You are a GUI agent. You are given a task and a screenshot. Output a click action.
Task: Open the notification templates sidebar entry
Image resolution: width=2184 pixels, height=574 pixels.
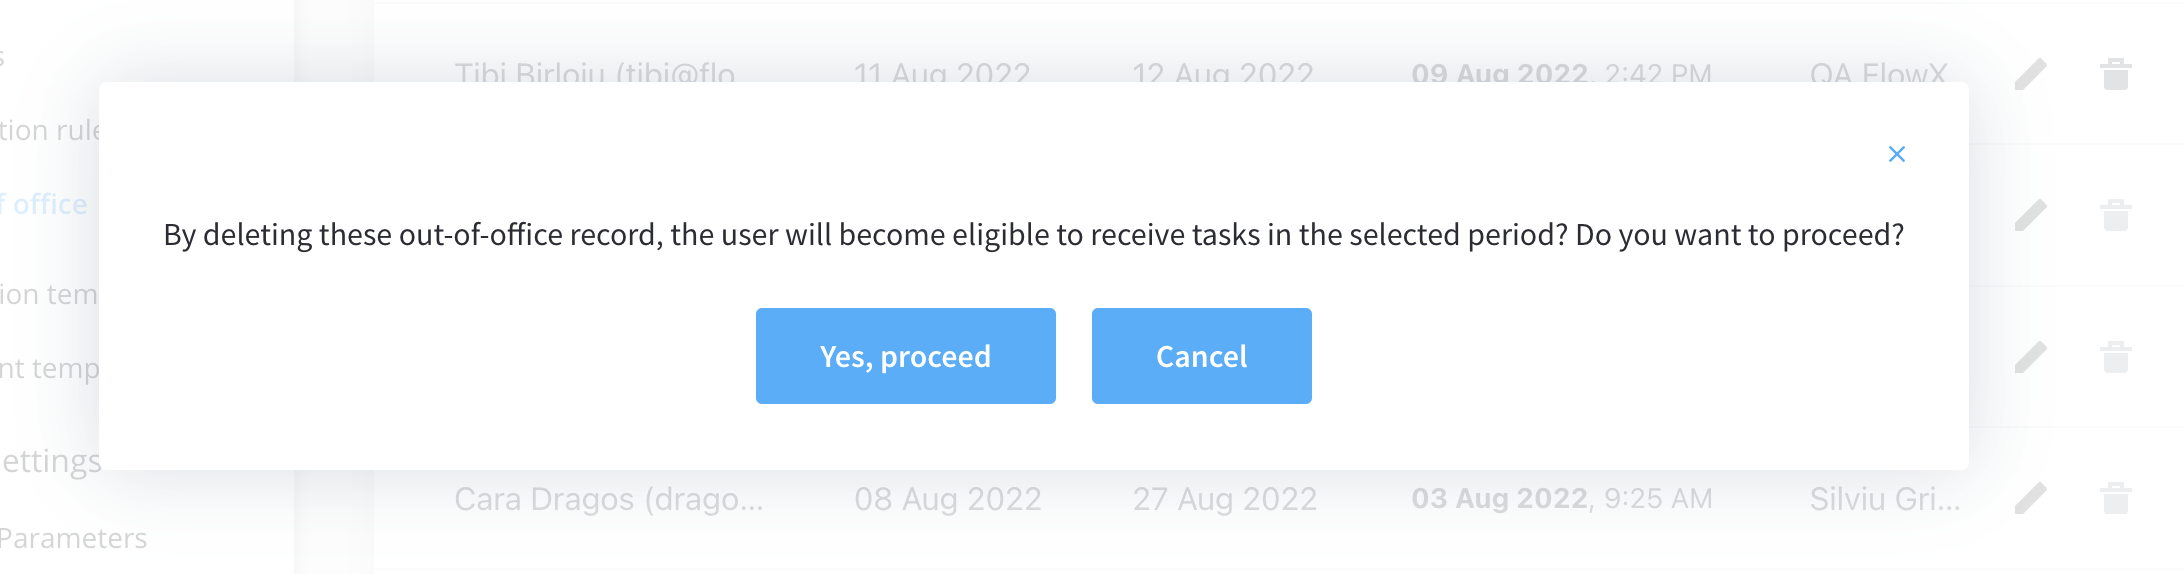click(49, 294)
